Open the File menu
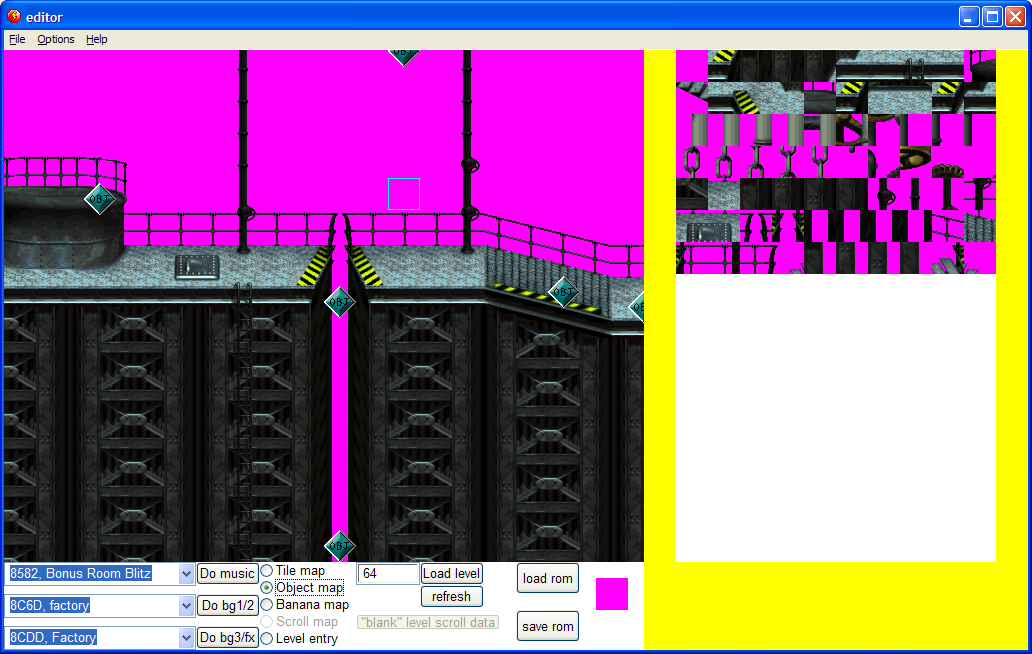The width and height of the screenshot is (1032, 654). (16, 39)
